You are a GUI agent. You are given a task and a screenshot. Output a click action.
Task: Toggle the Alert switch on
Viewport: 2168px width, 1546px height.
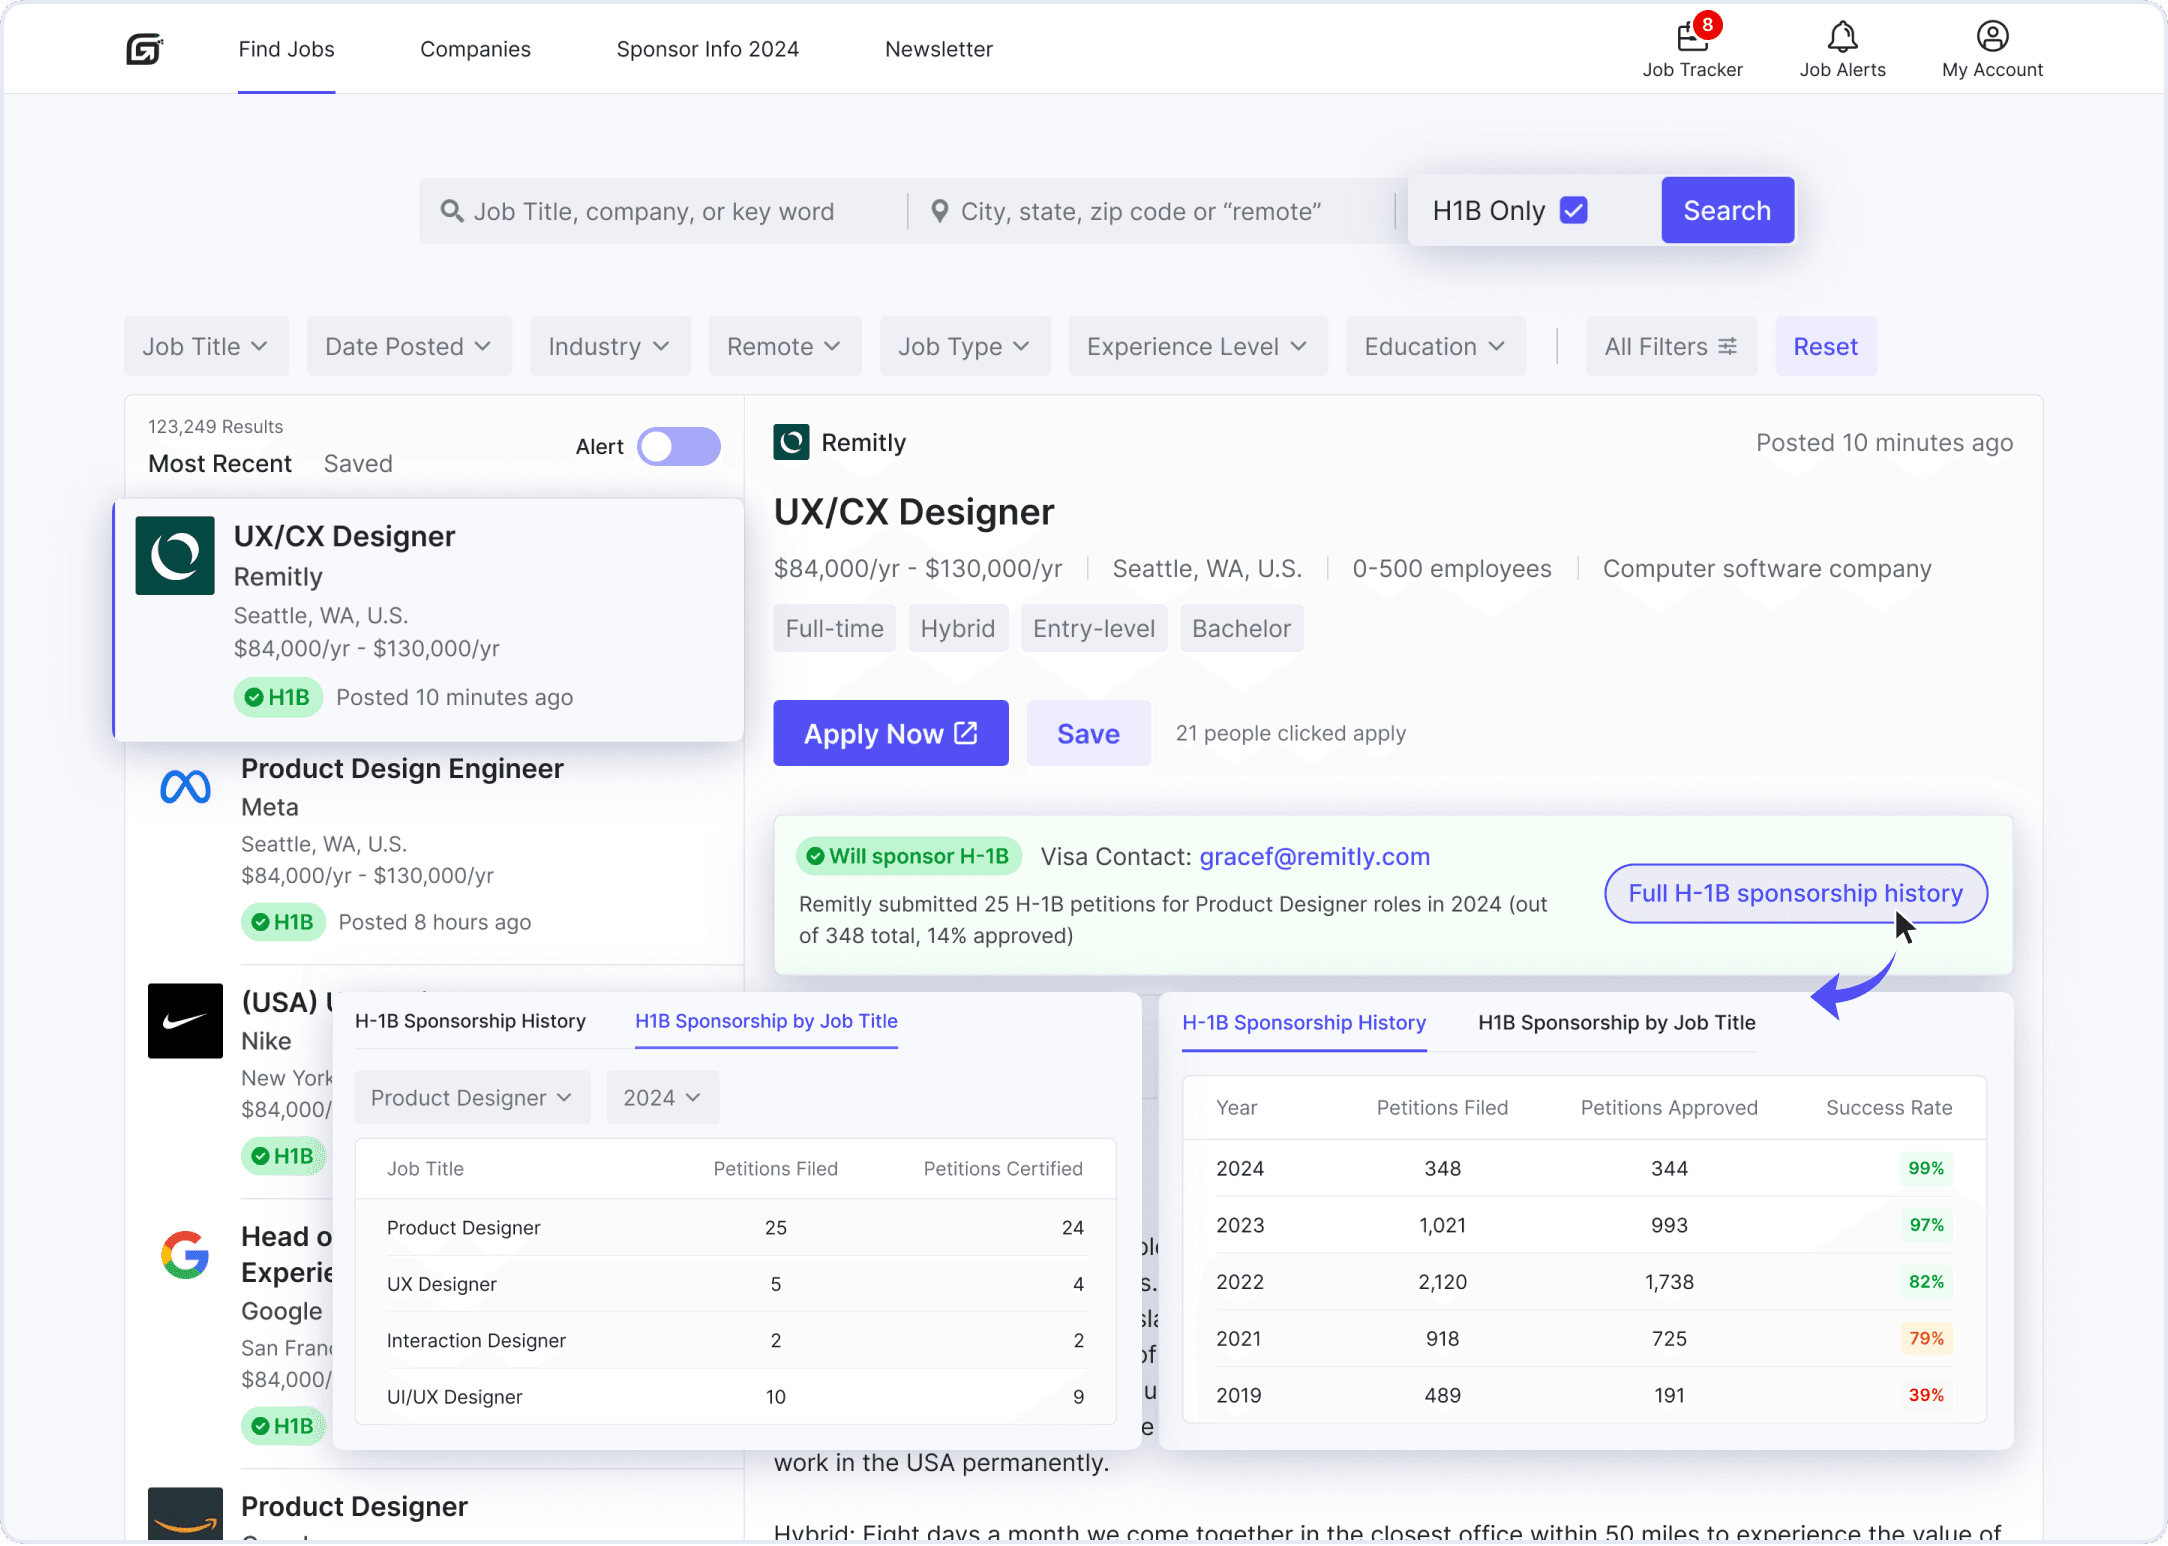[x=679, y=447]
